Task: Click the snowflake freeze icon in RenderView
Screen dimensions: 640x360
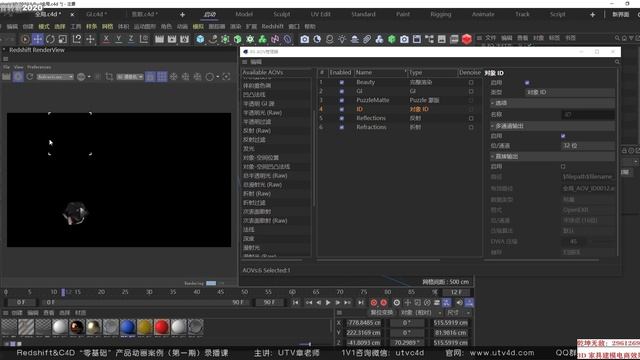Action: point(173,77)
